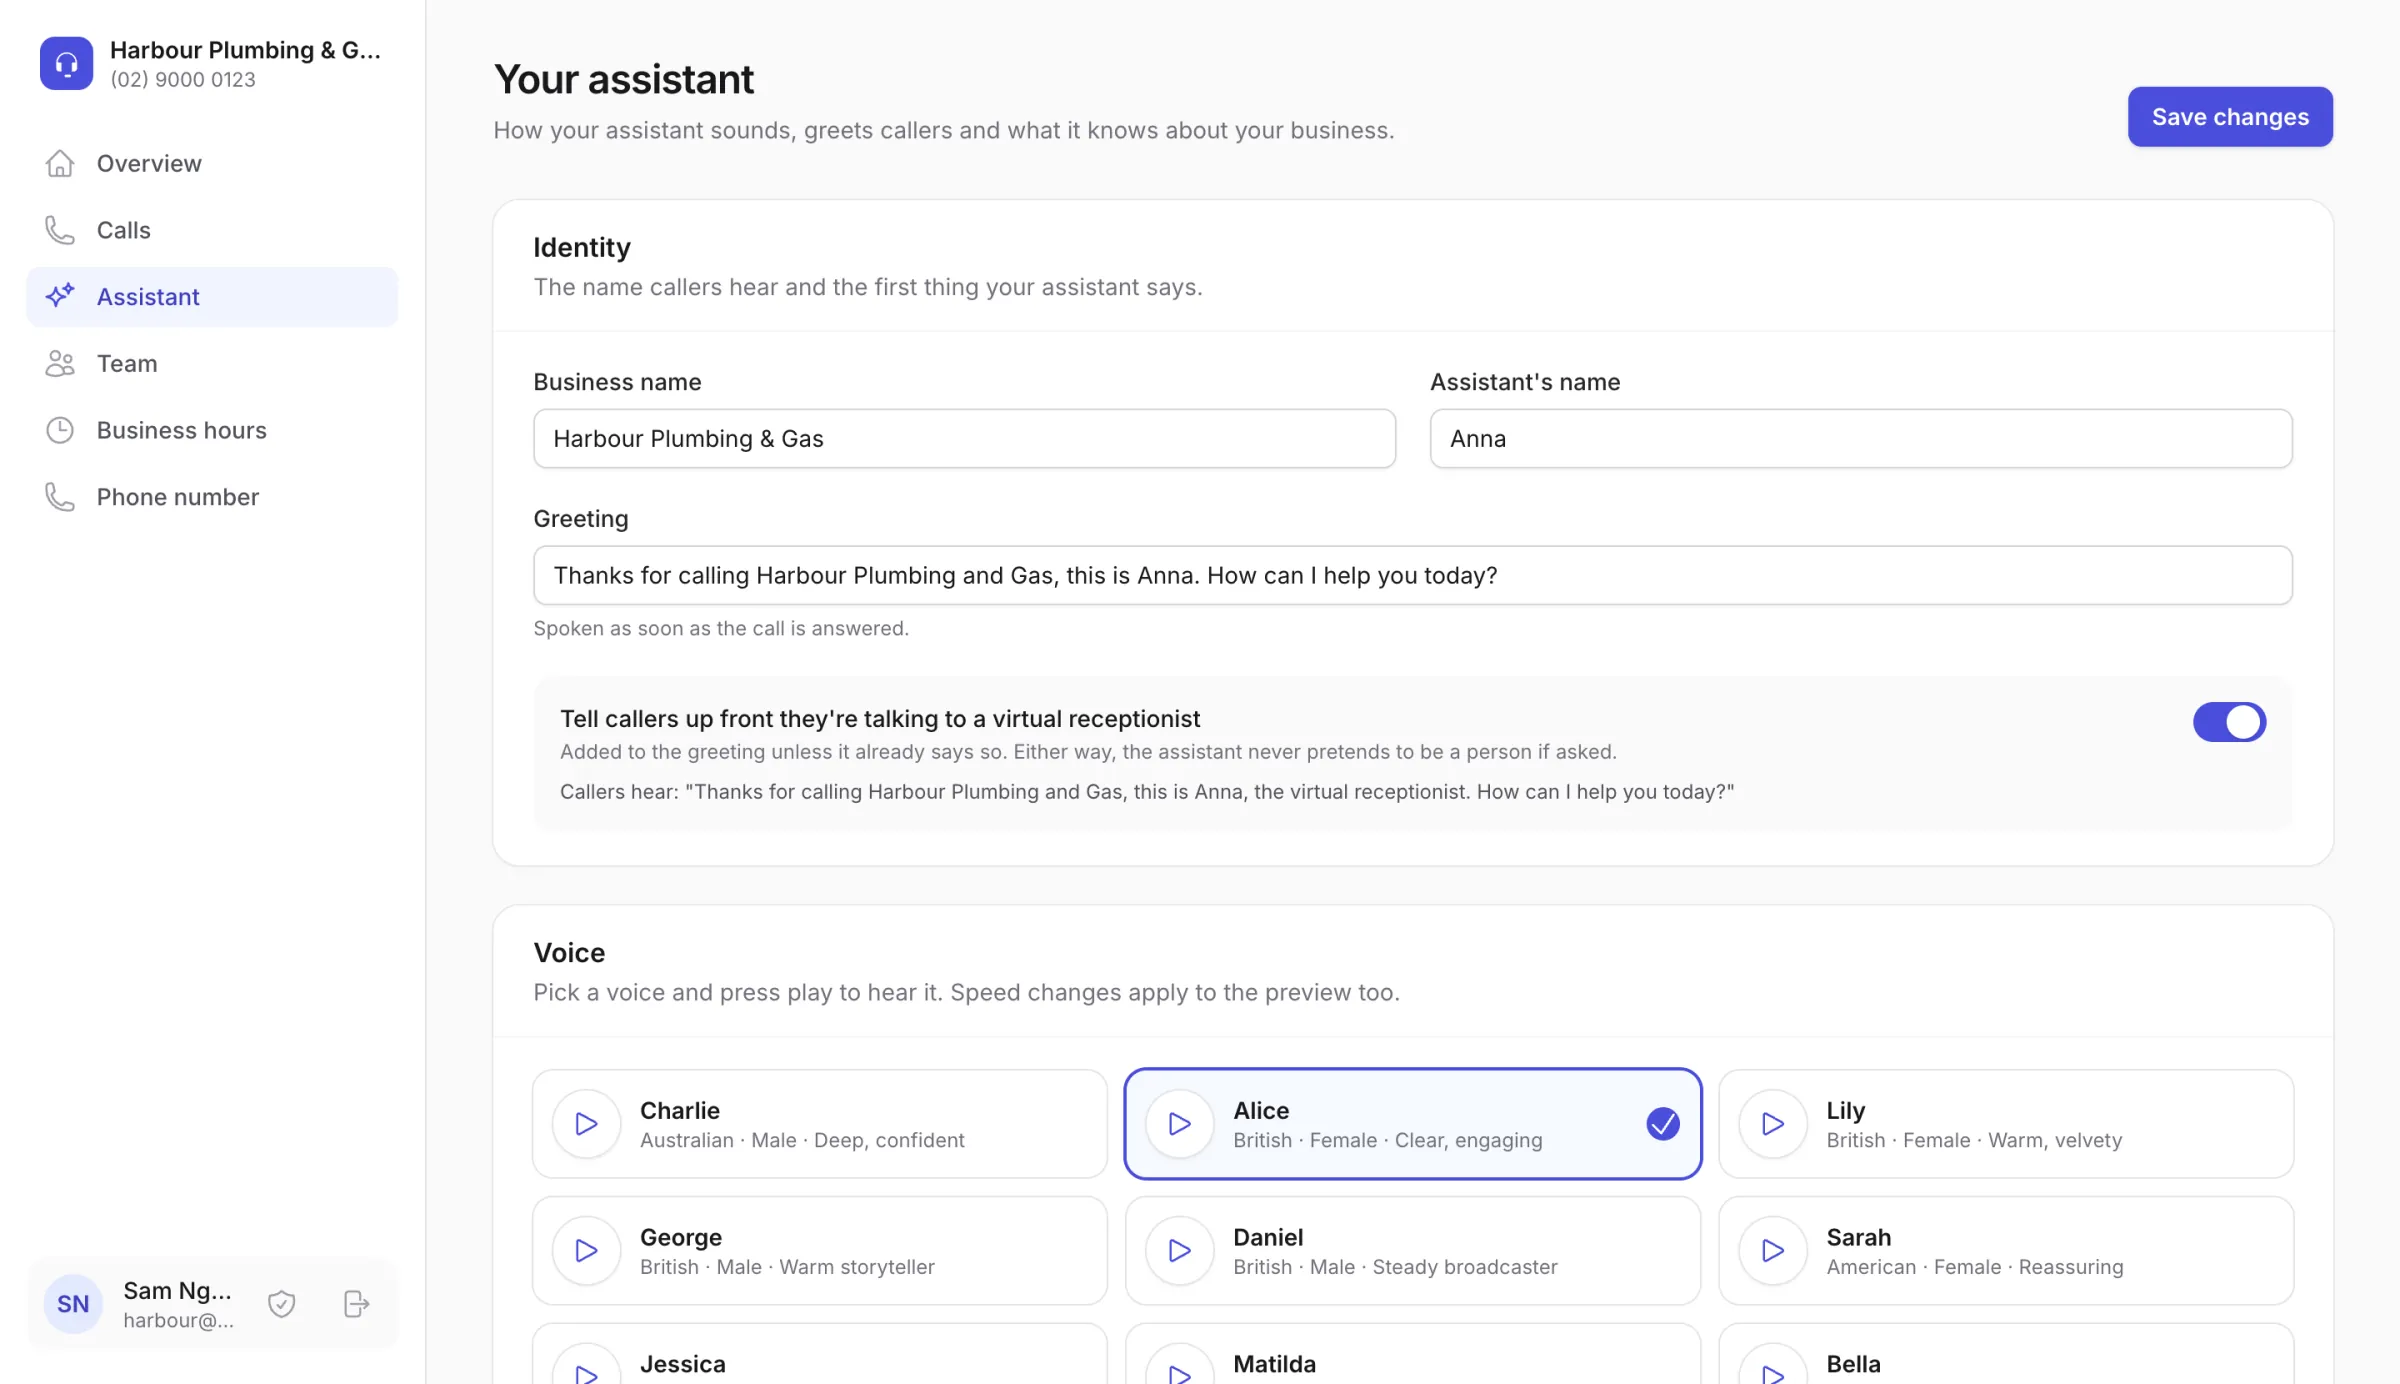Screen dimensions: 2400x1384
Task: Click the Calls phone icon
Action: click(x=60, y=230)
